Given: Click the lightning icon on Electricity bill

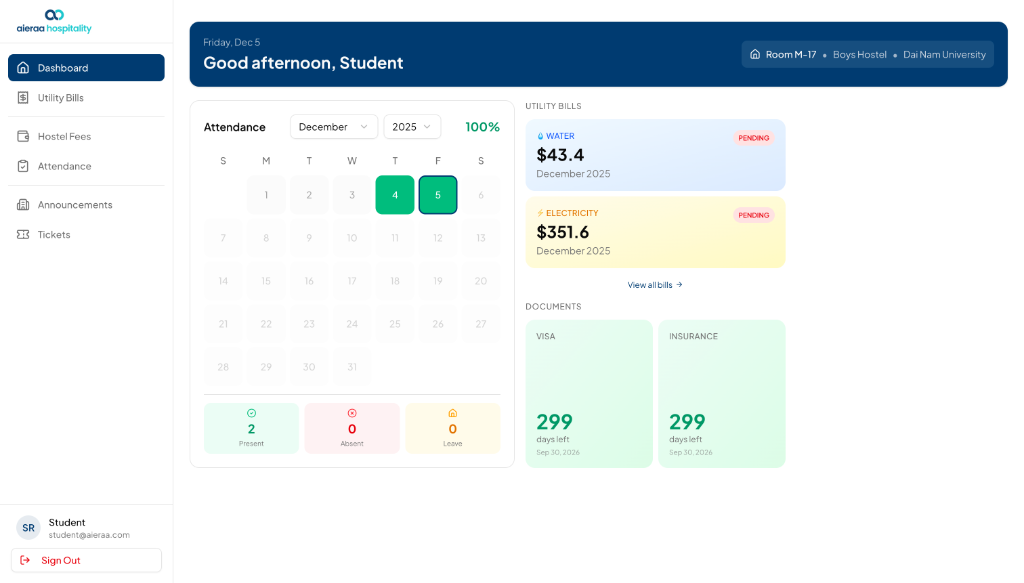Looking at the screenshot, I should coord(540,212).
